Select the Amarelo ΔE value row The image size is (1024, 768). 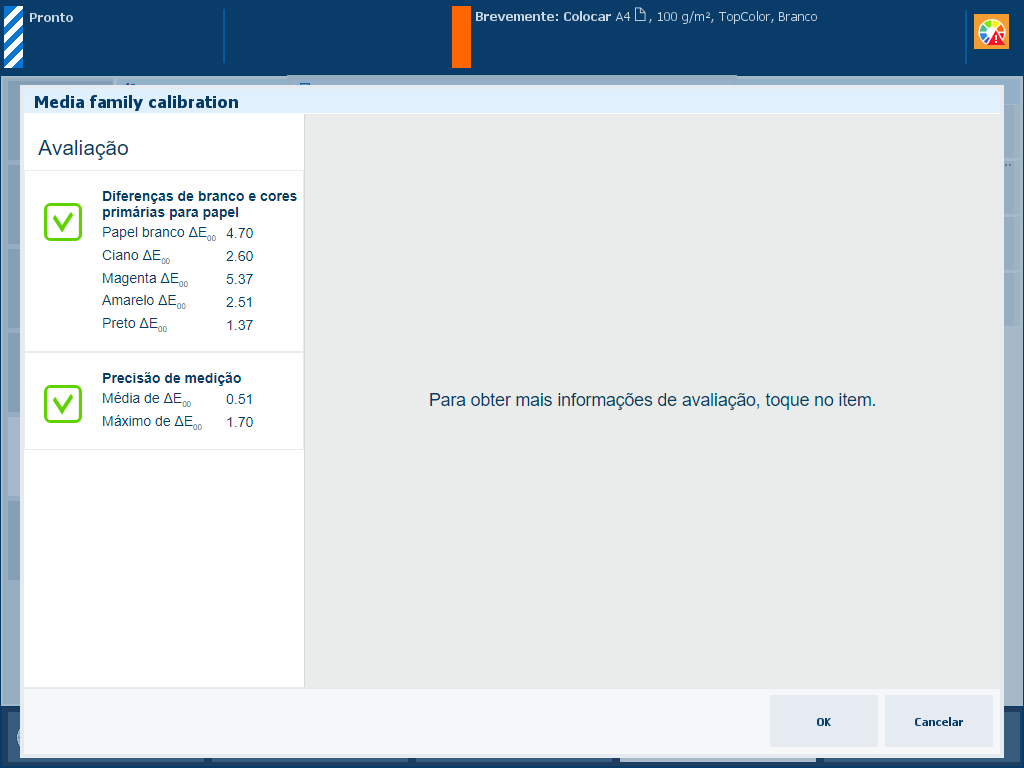coord(177,302)
